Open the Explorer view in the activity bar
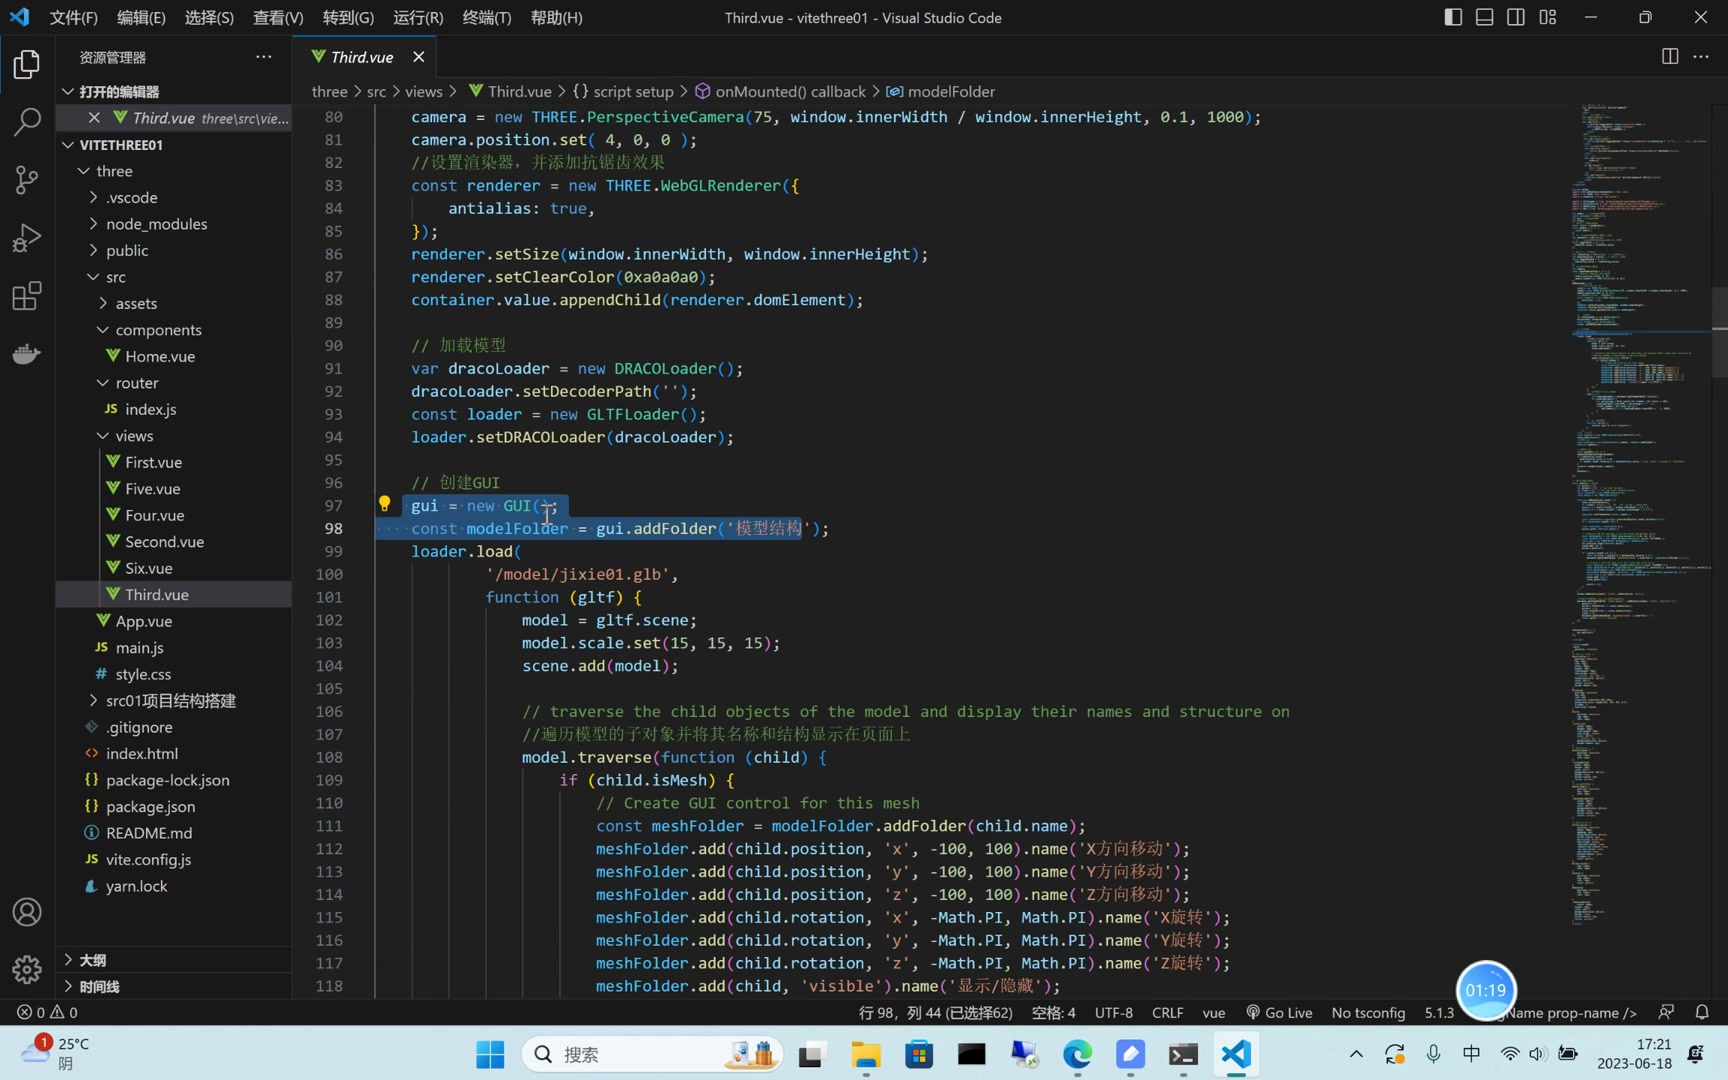 coord(25,63)
